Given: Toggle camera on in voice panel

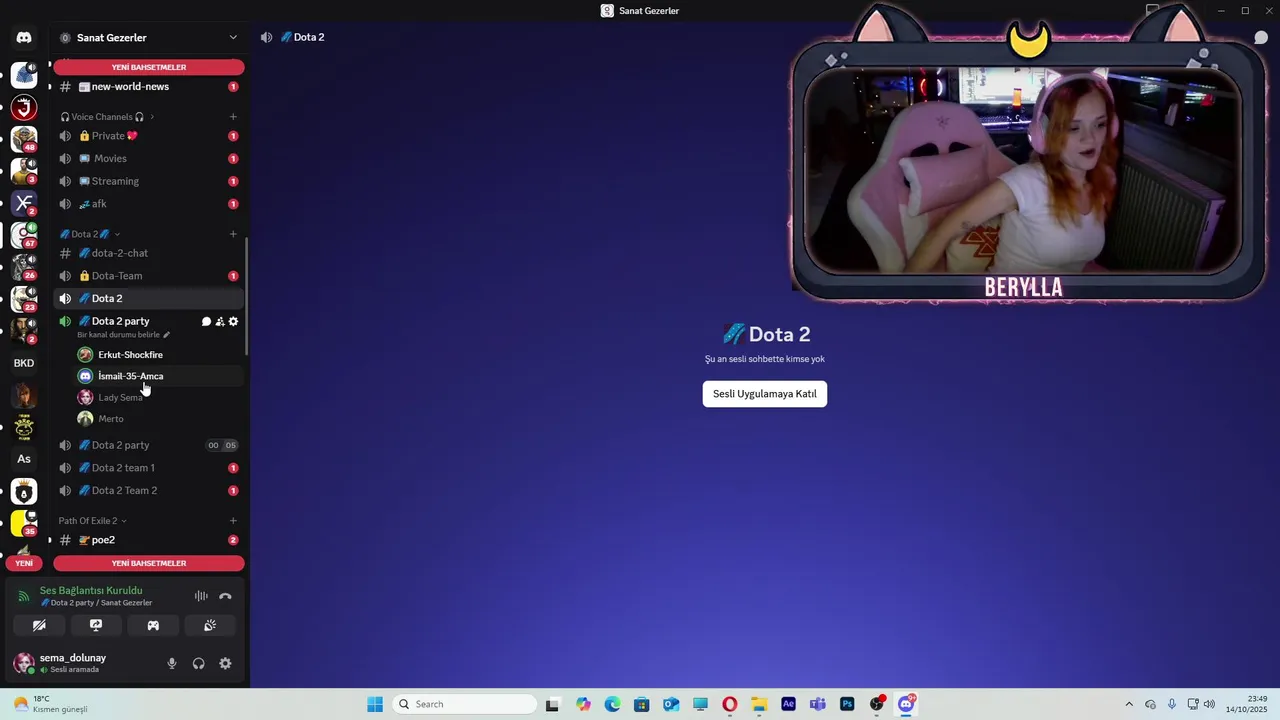Looking at the screenshot, I should click(x=39, y=625).
